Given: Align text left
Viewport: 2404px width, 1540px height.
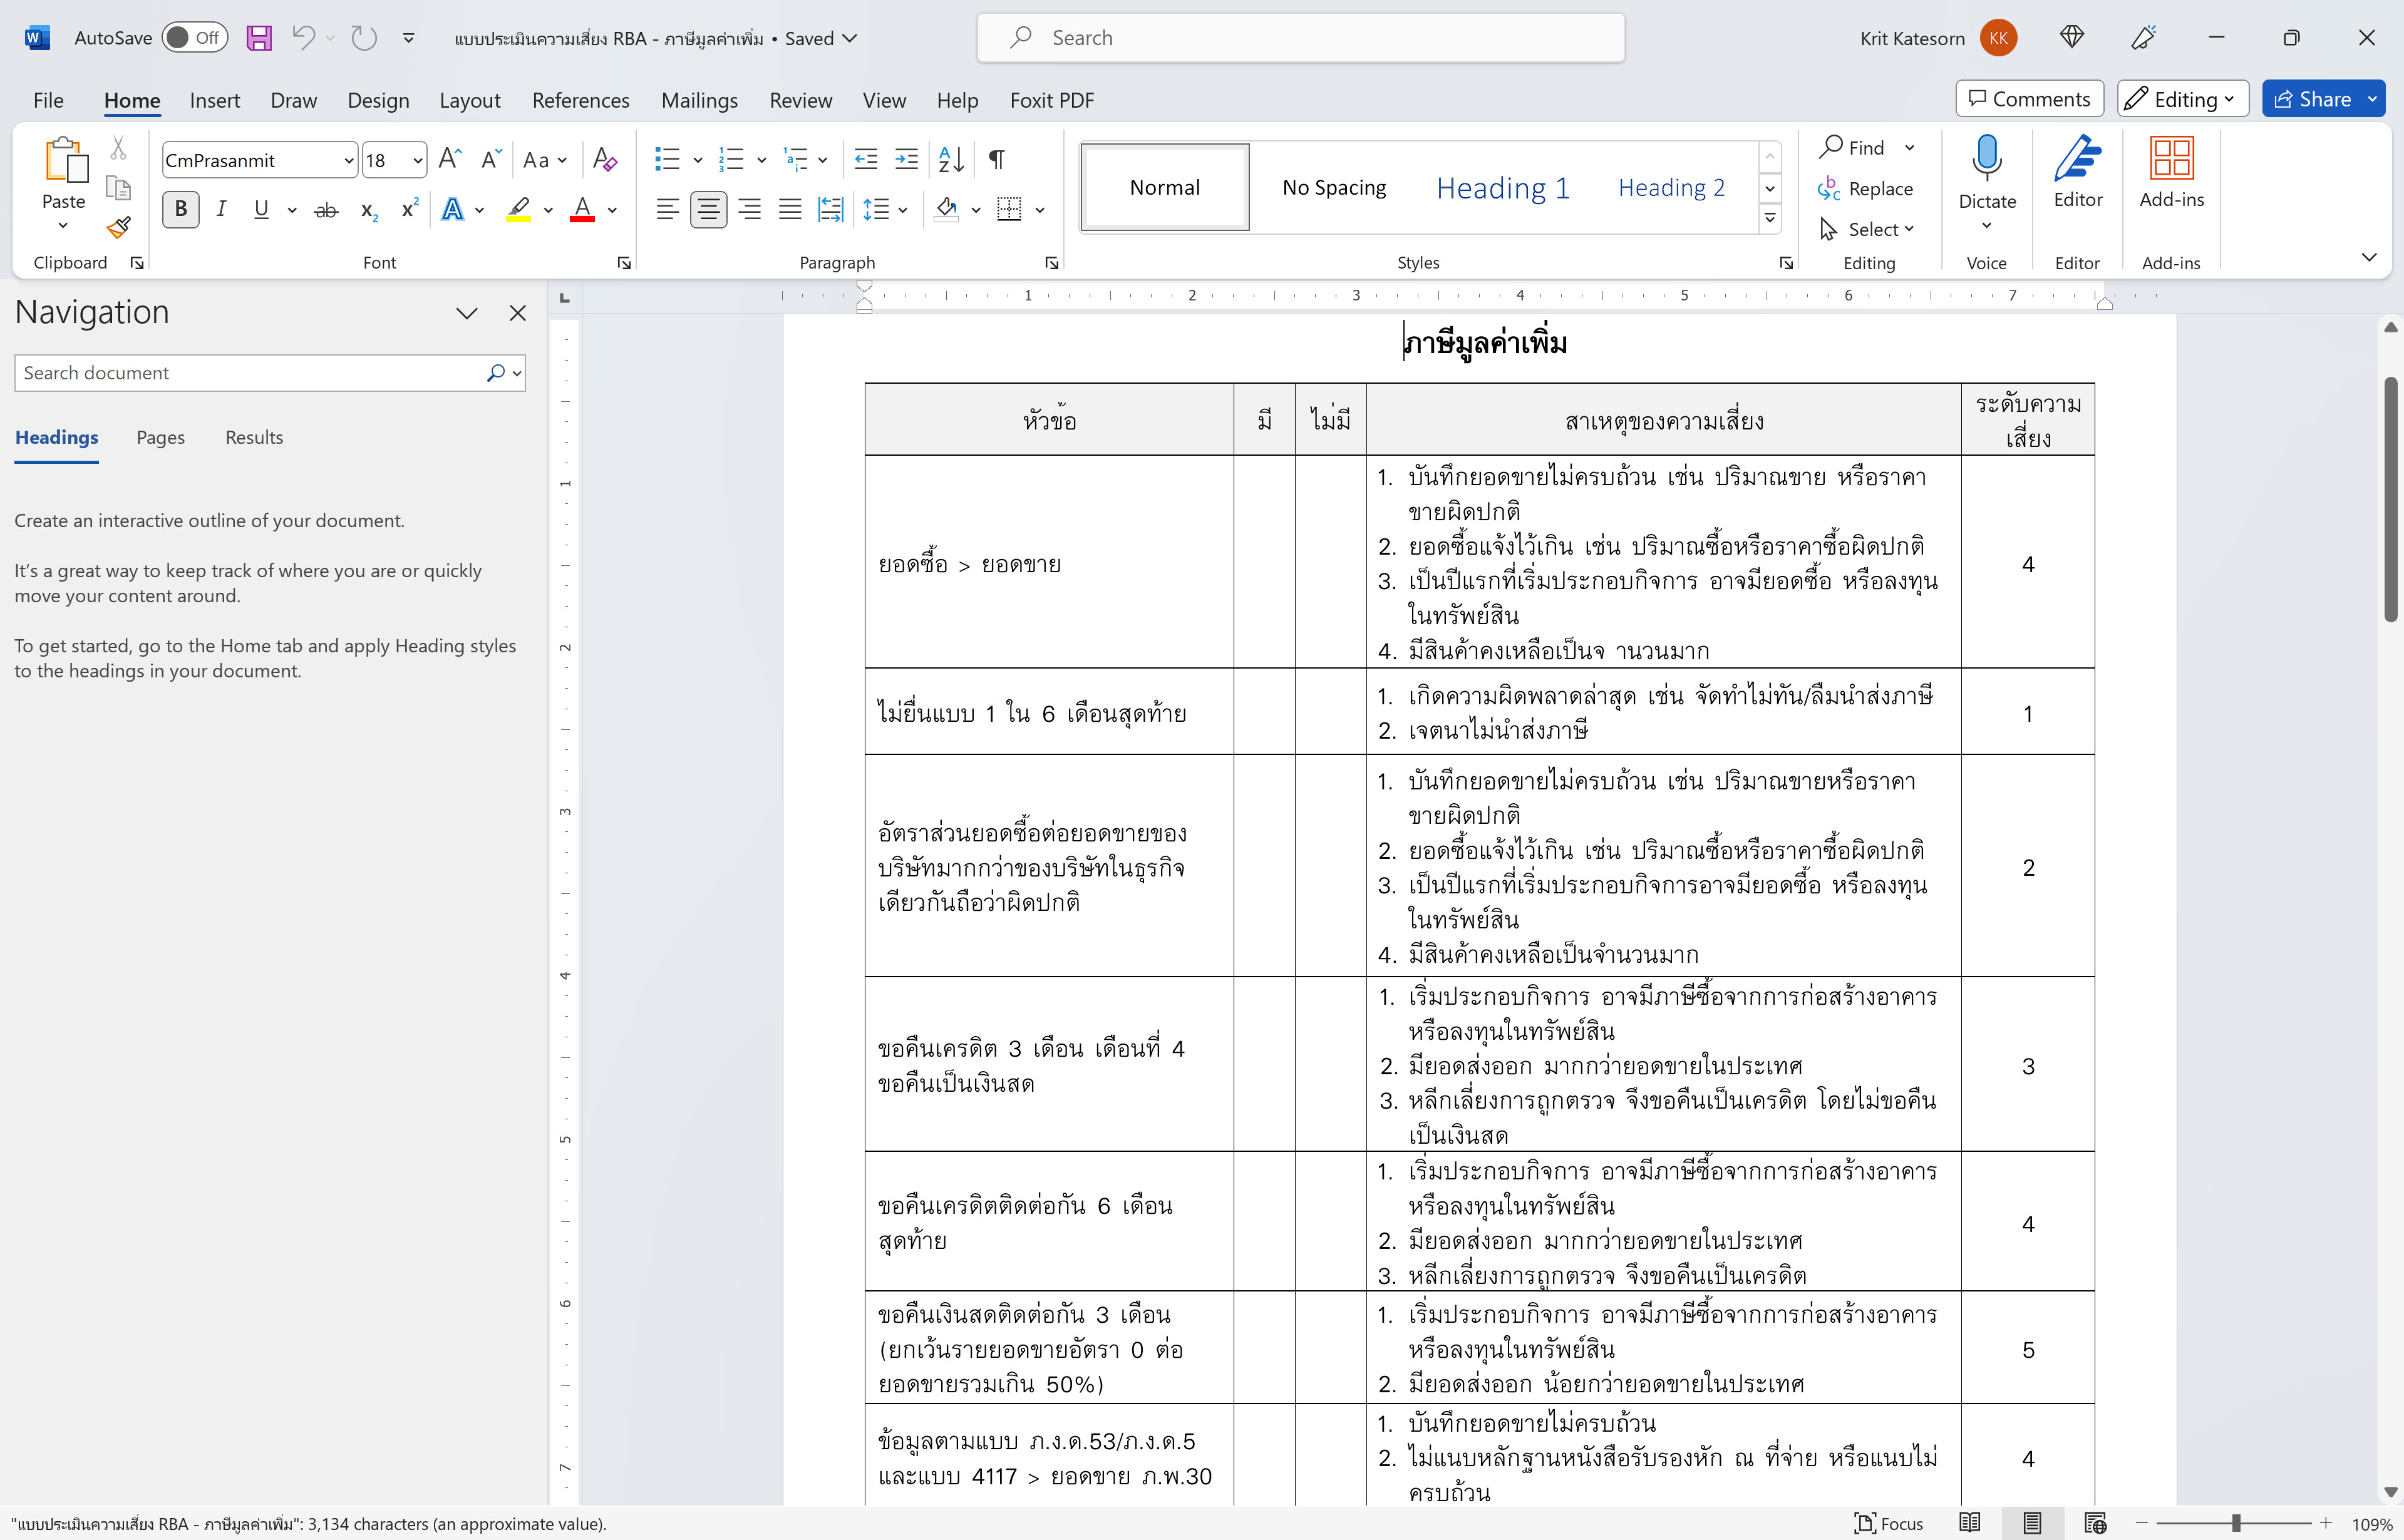Looking at the screenshot, I should tap(667, 210).
